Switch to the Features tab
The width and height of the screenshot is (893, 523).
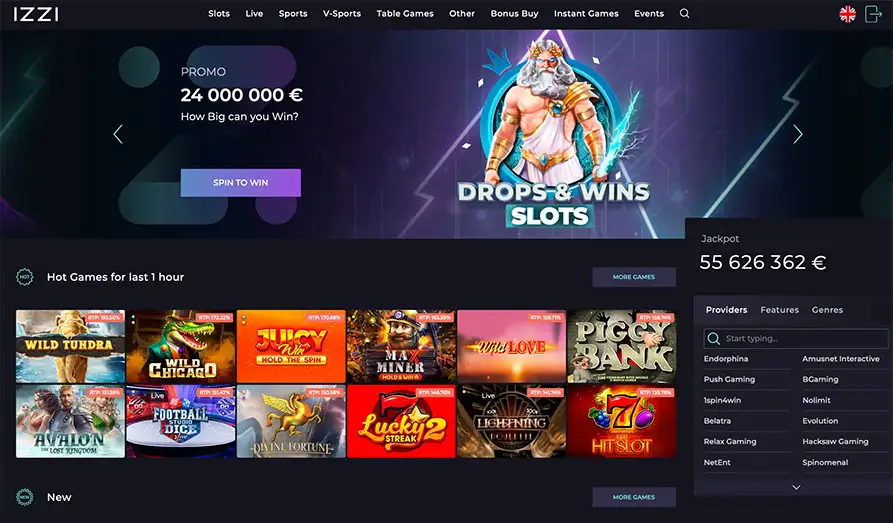pyautogui.click(x=780, y=310)
